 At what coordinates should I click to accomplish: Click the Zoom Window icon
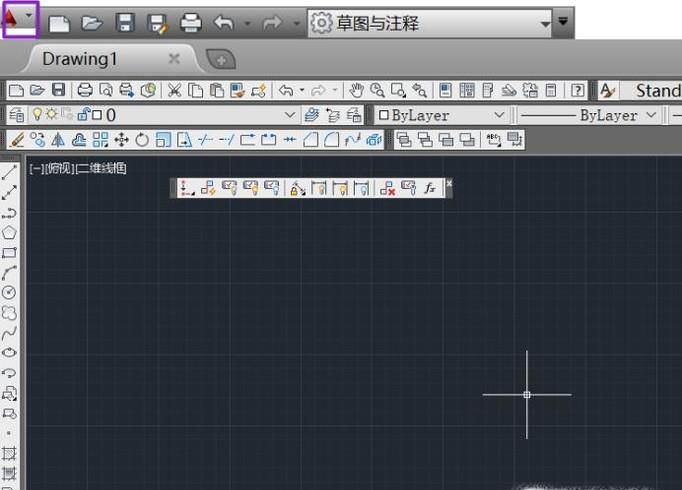point(398,90)
